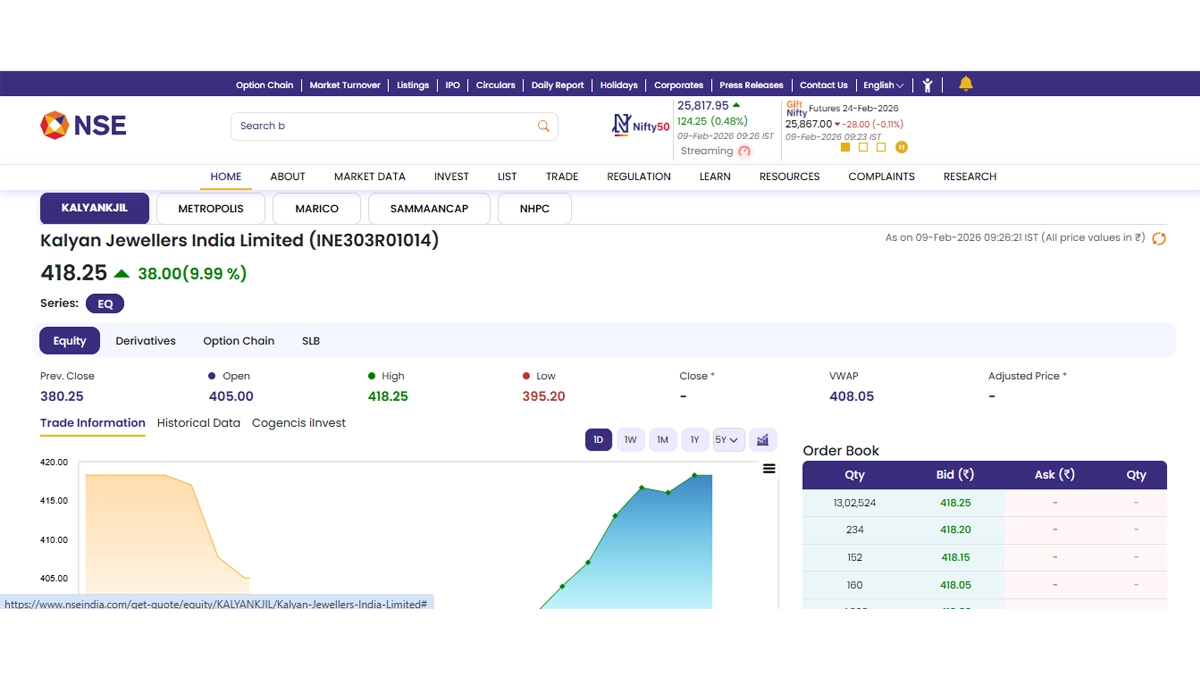Select the second ticker carousel indicator
1200x675 pixels.
click(x=863, y=147)
